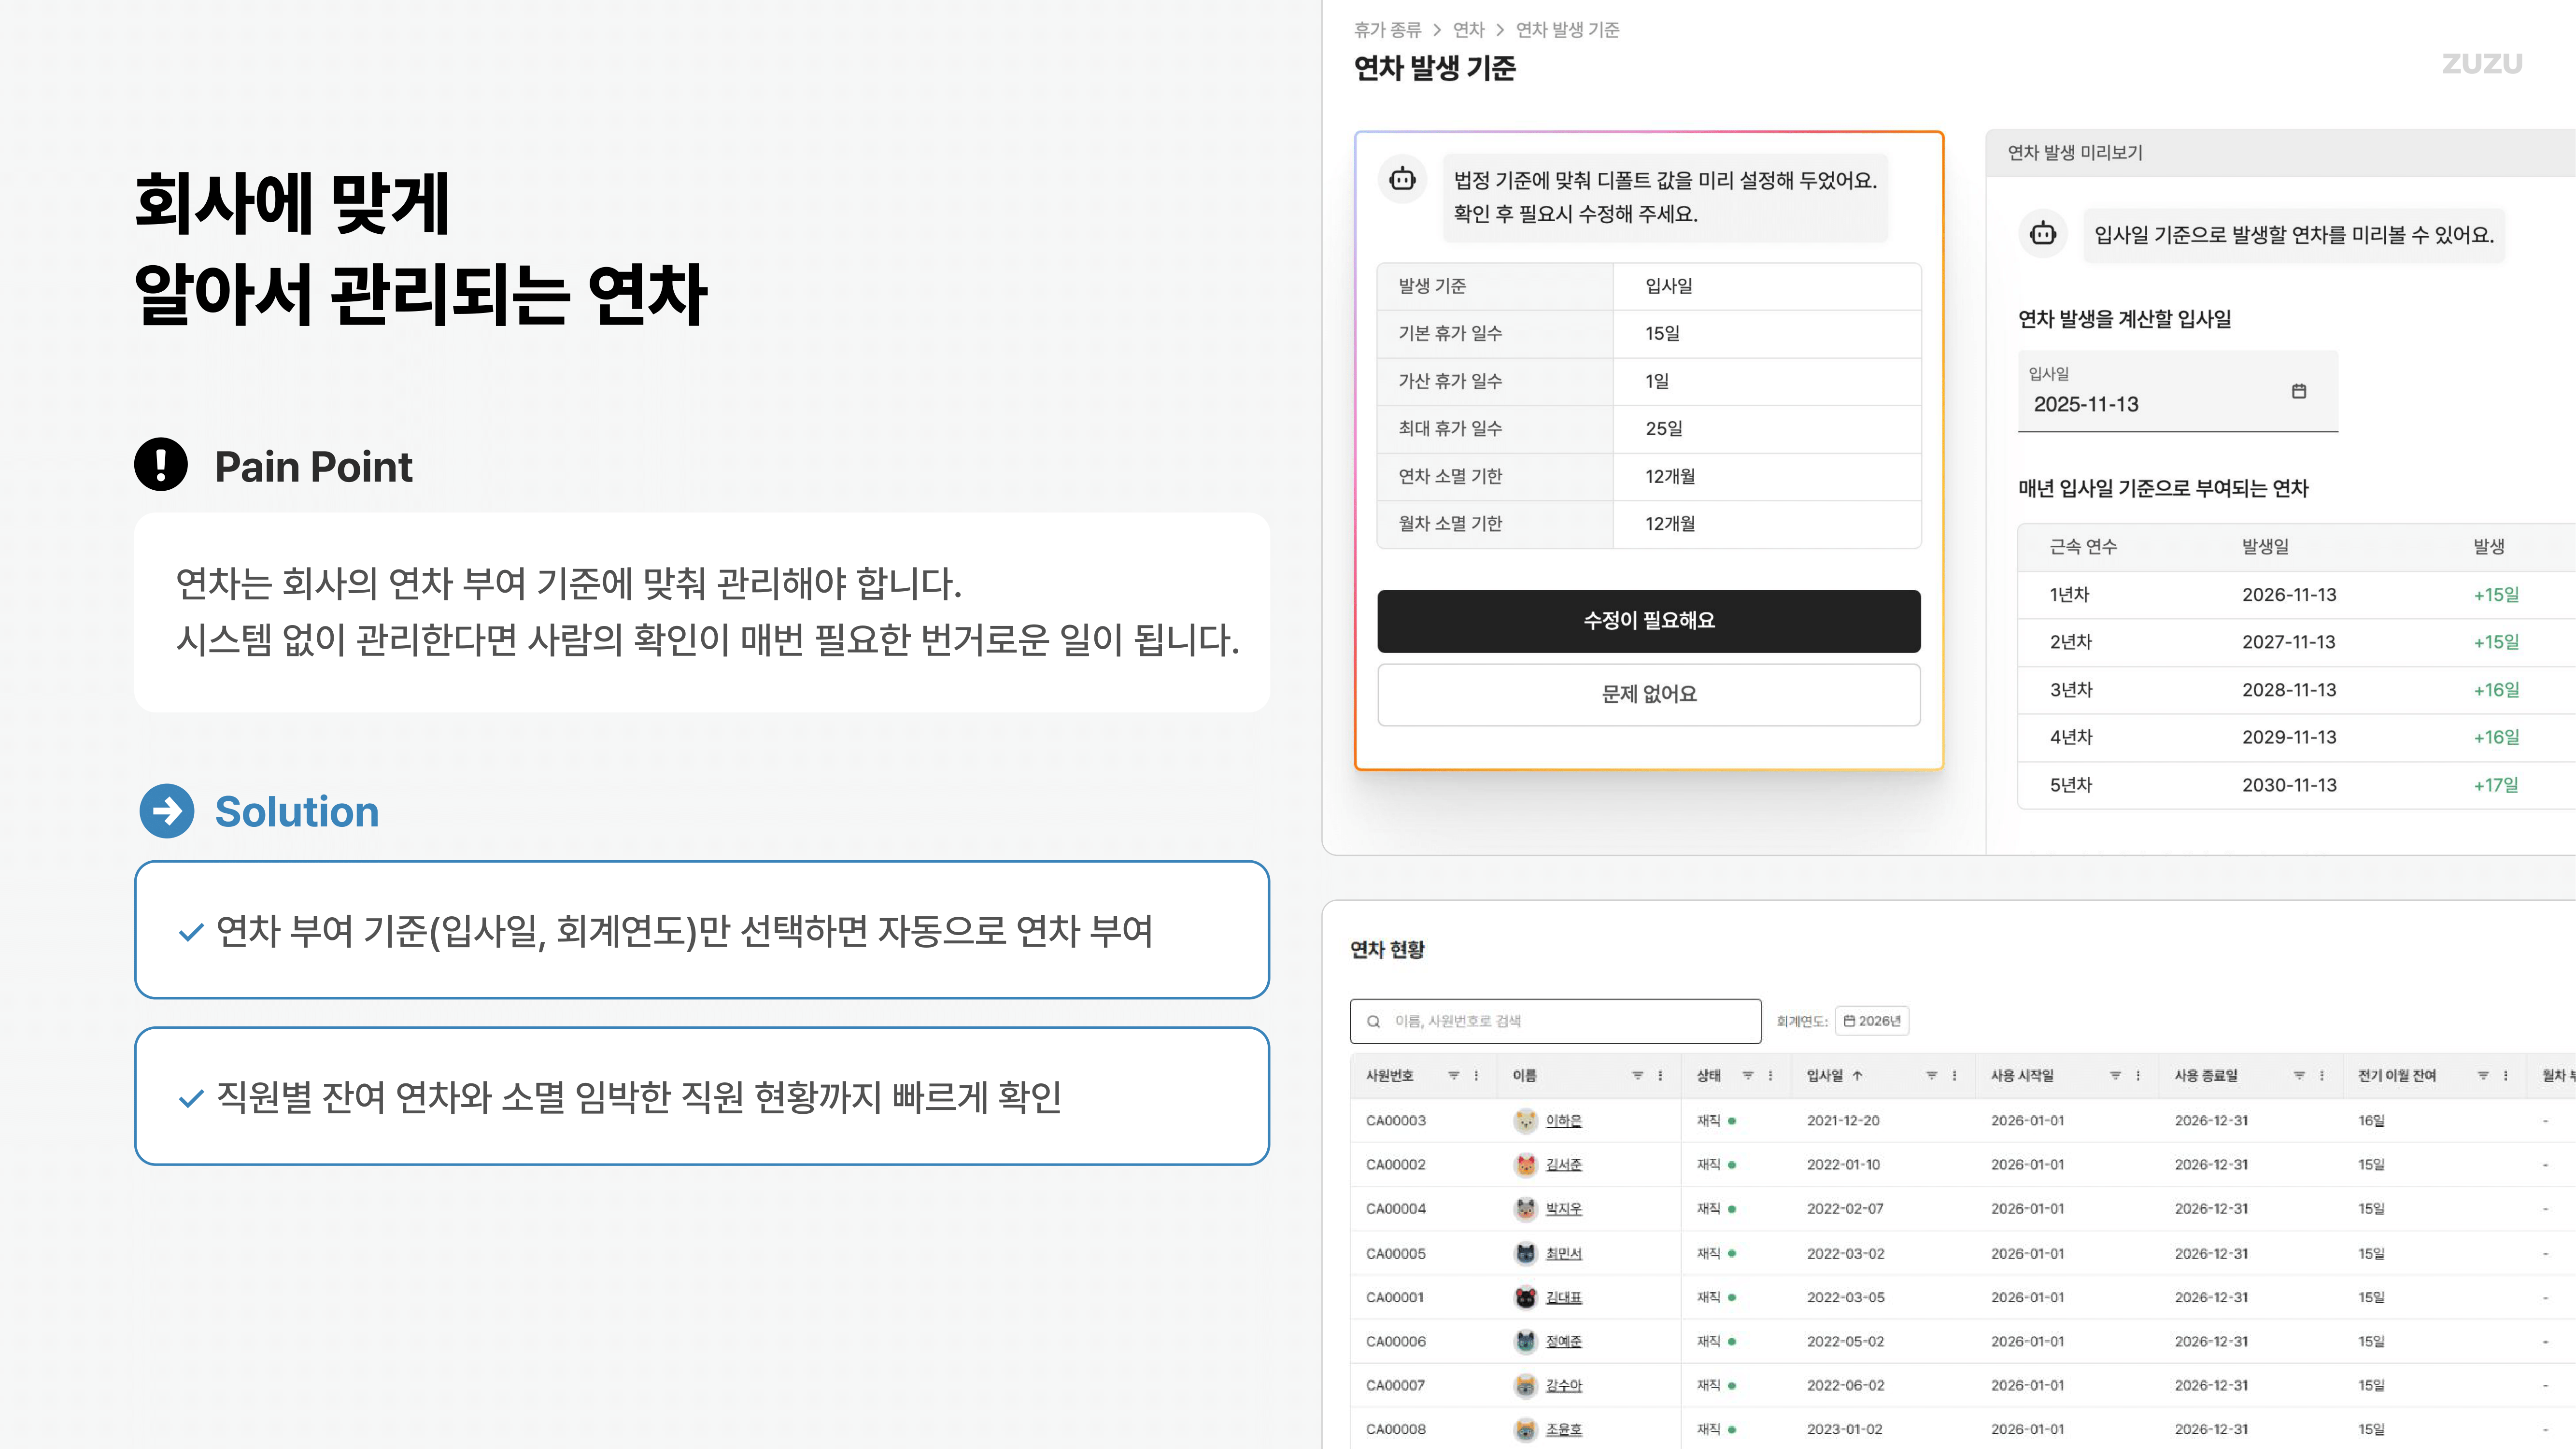Click the magnifier icon in the 연차 현황 search box

[1373, 1021]
